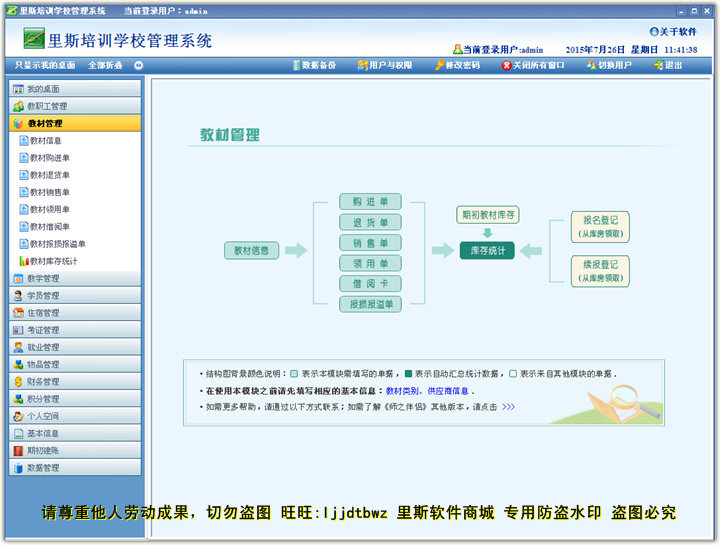Open 基本信息 sidebar section
Image resolution: width=720 pixels, height=545 pixels.
(x=75, y=433)
